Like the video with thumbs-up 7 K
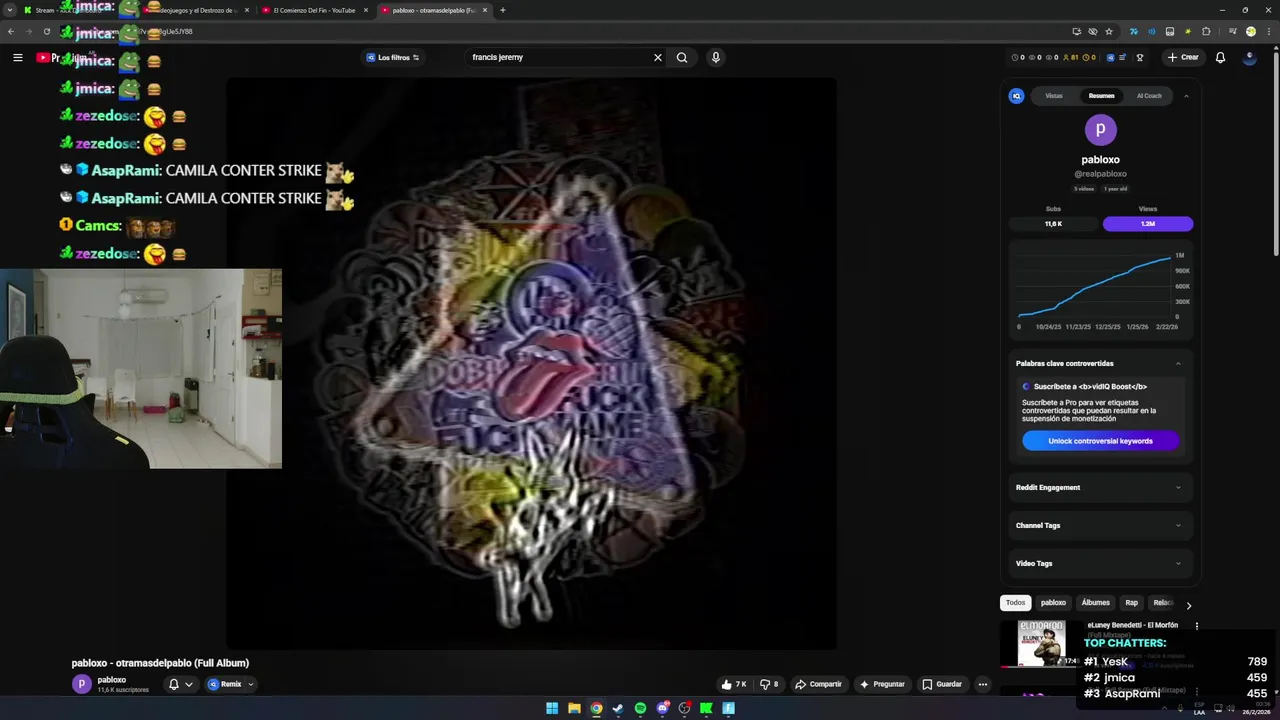Viewport: 1280px width, 720px height. tap(734, 684)
